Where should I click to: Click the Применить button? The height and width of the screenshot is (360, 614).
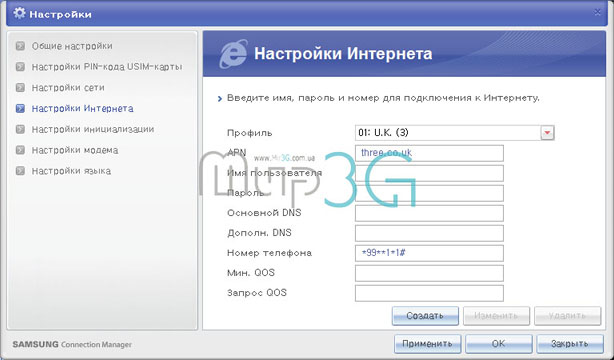(427, 344)
